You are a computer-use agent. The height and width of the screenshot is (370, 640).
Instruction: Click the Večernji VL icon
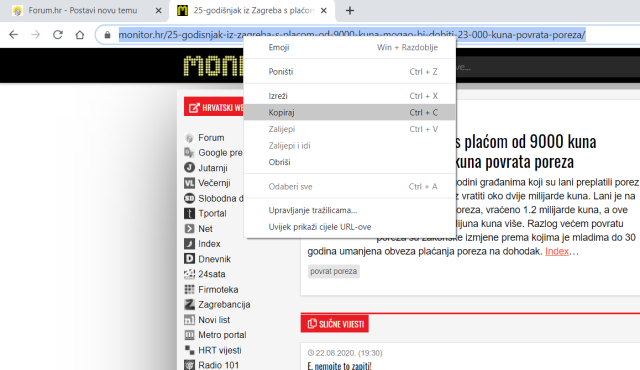tap(189, 183)
